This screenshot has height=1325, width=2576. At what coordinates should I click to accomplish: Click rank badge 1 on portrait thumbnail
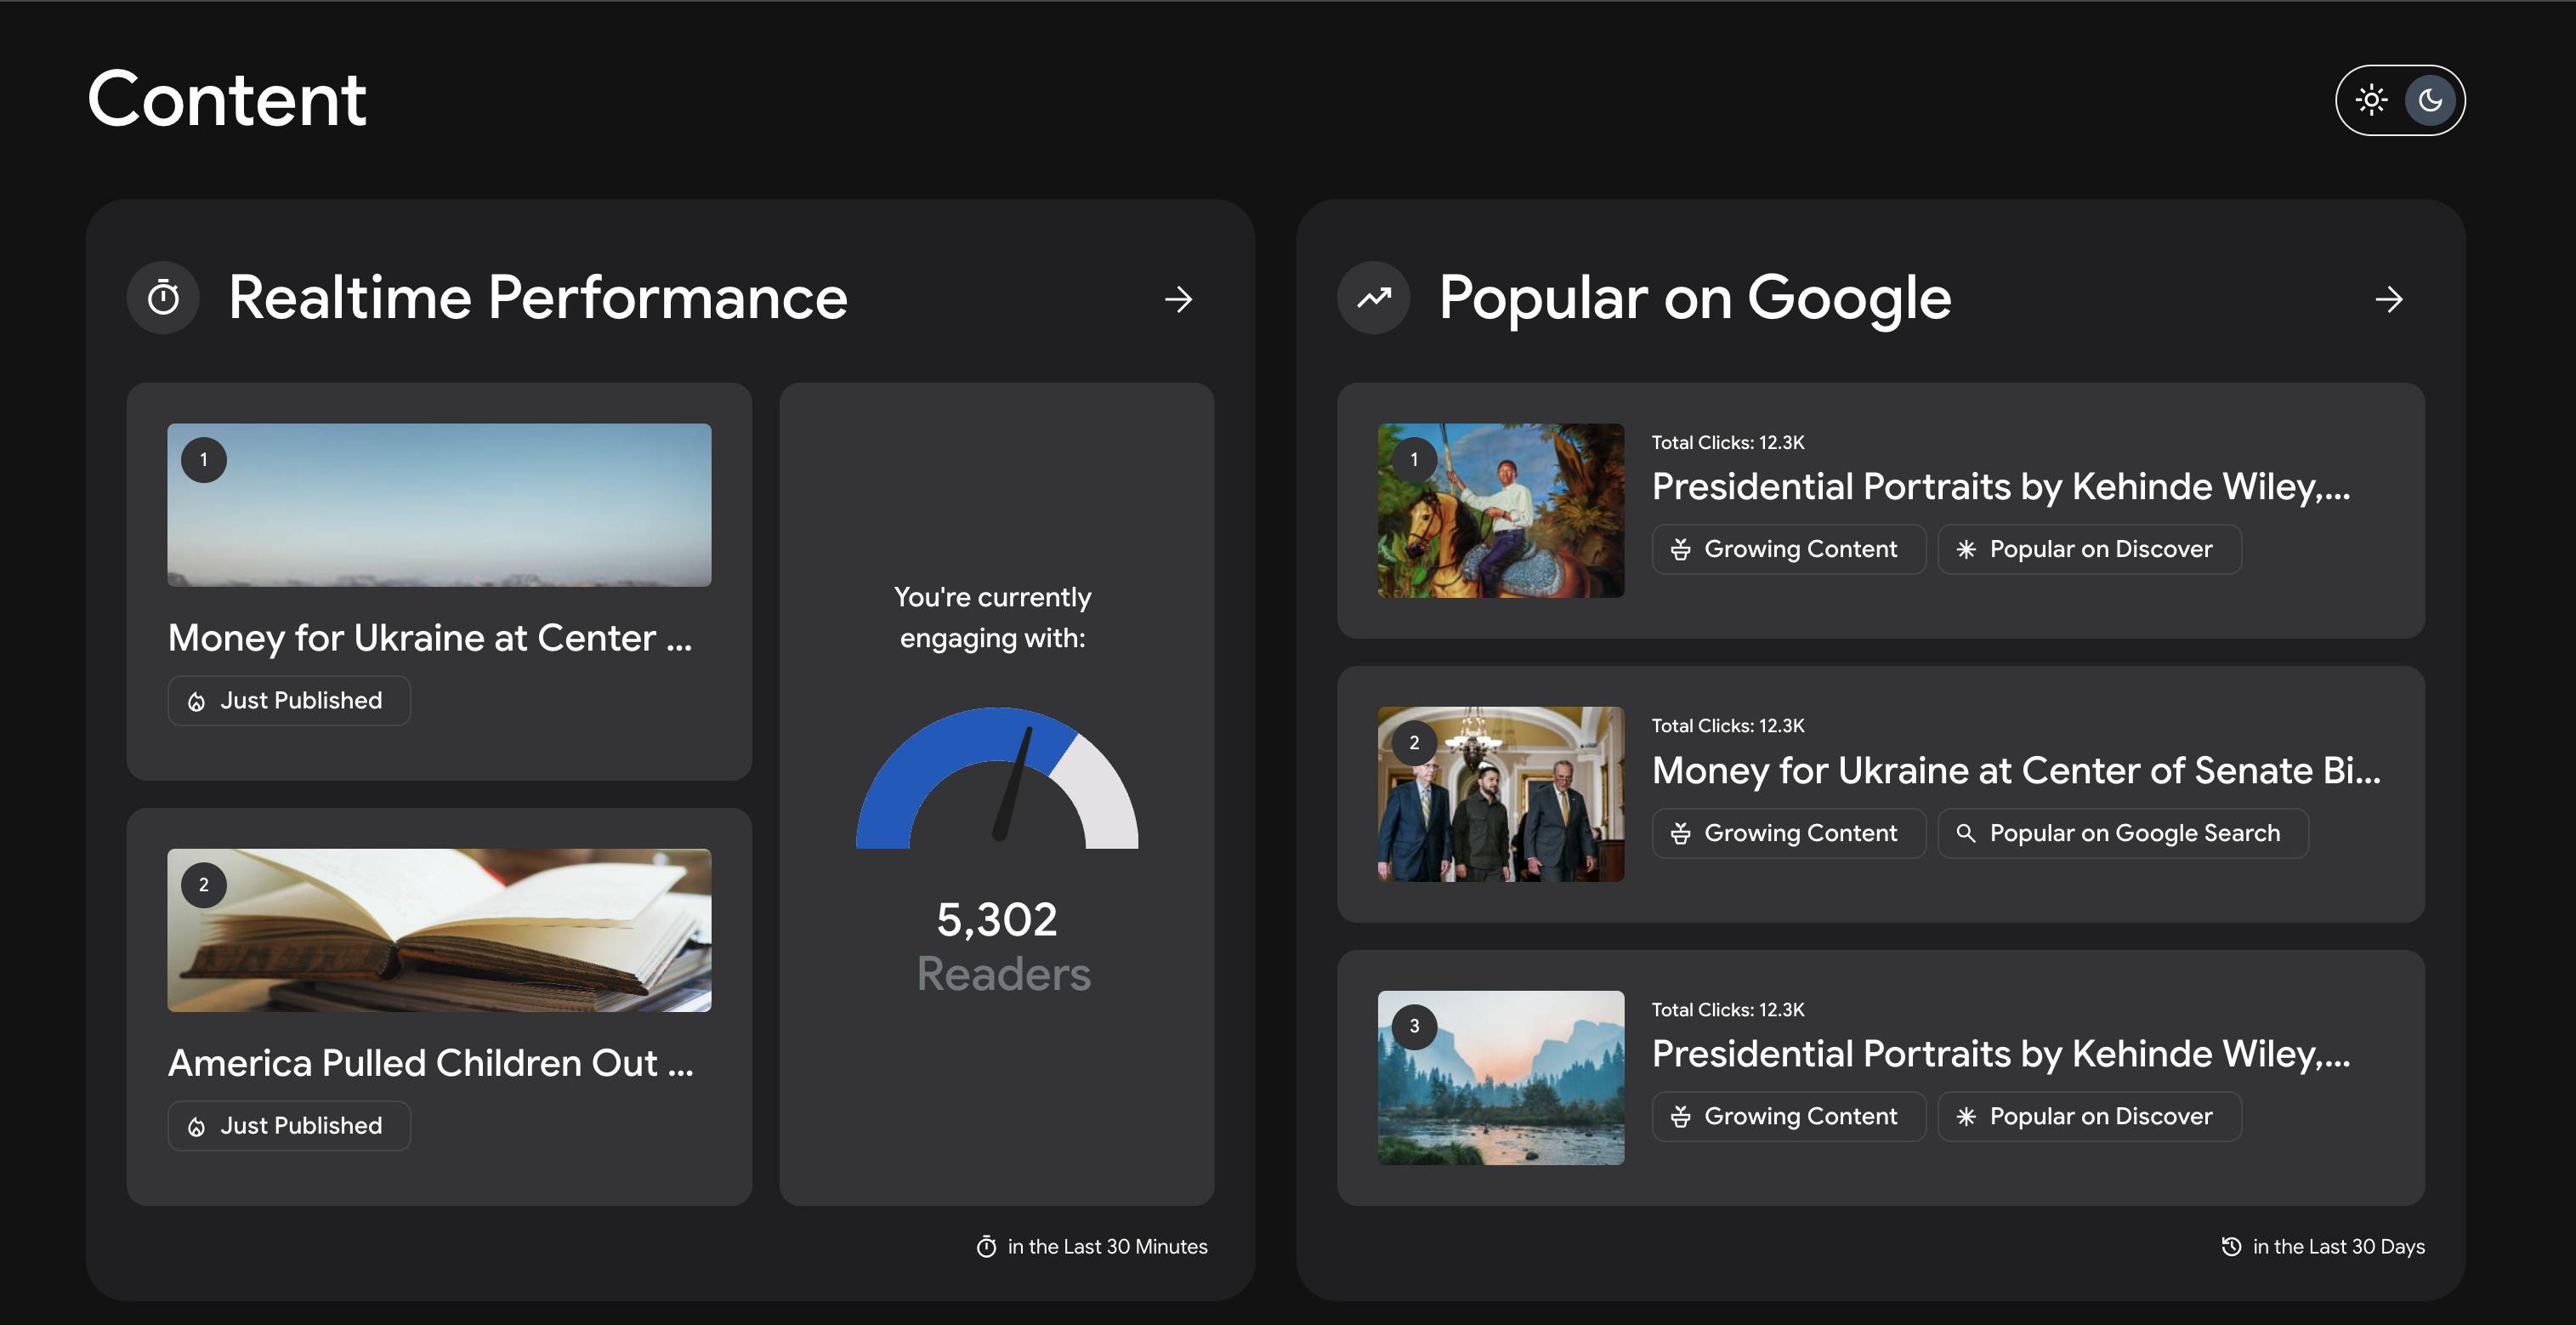[x=1414, y=460]
